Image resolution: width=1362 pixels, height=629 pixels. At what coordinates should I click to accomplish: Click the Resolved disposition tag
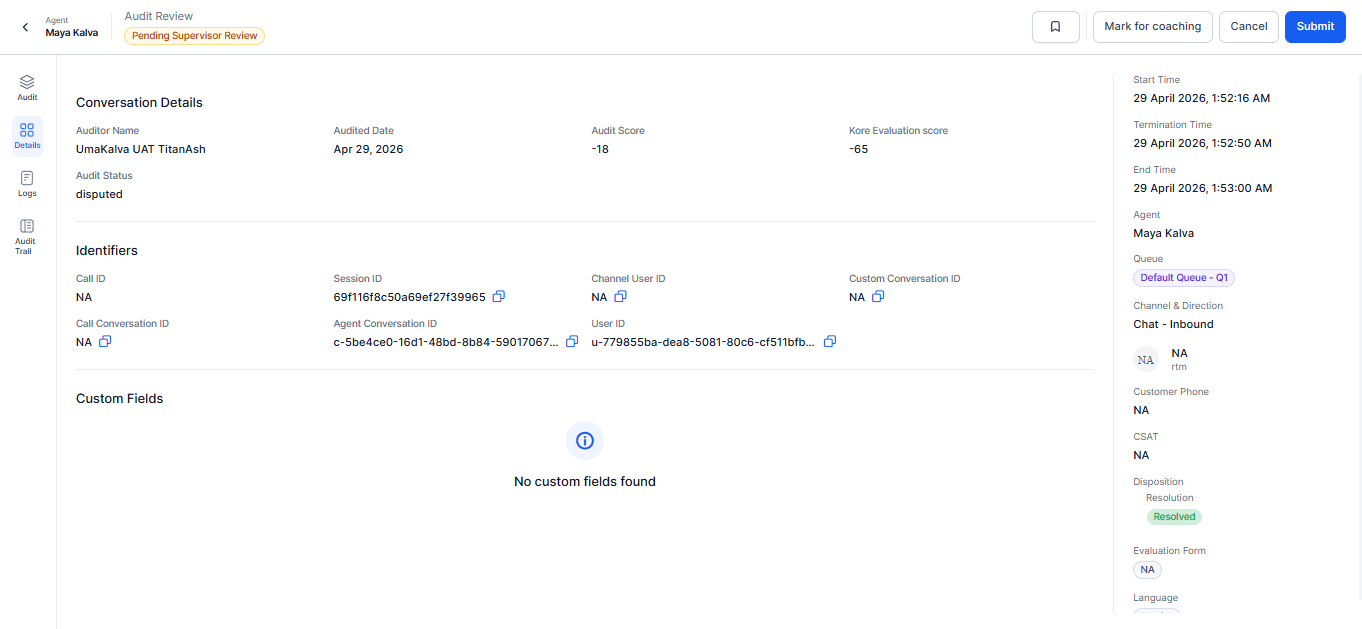(x=1174, y=517)
